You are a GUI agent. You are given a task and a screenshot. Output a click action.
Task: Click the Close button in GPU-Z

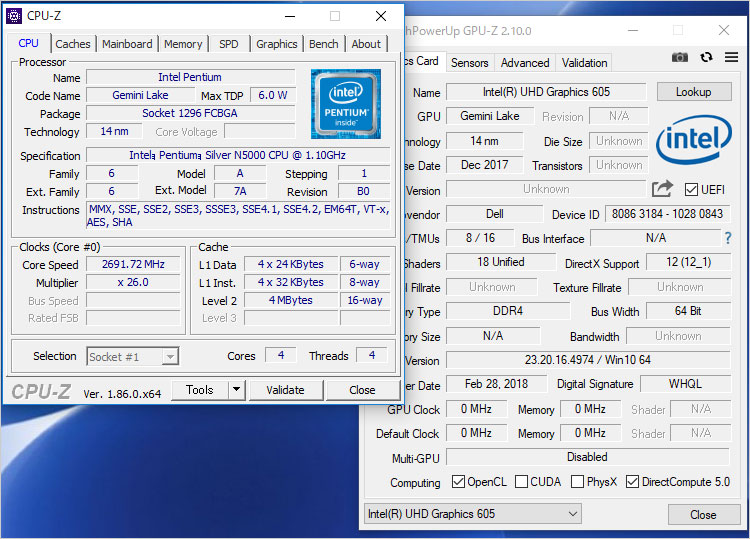point(703,515)
